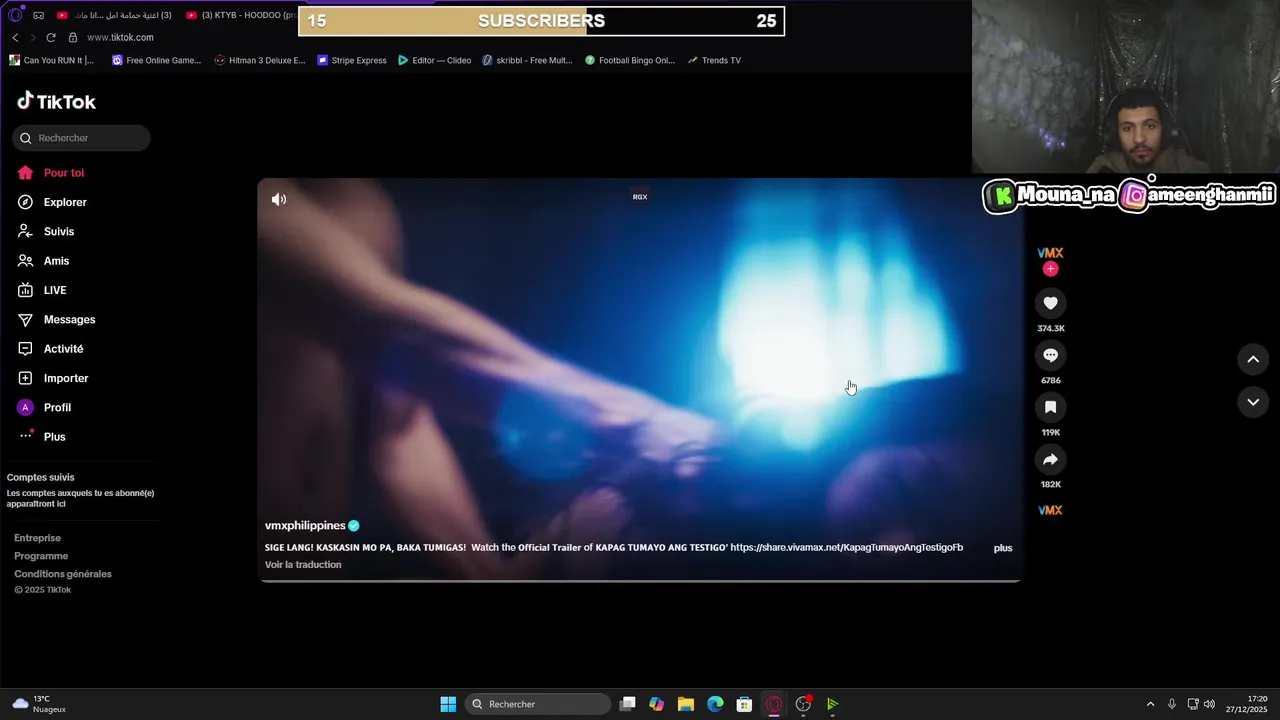Open the volume control in system tray
The height and width of the screenshot is (720, 1280).
(1209, 704)
